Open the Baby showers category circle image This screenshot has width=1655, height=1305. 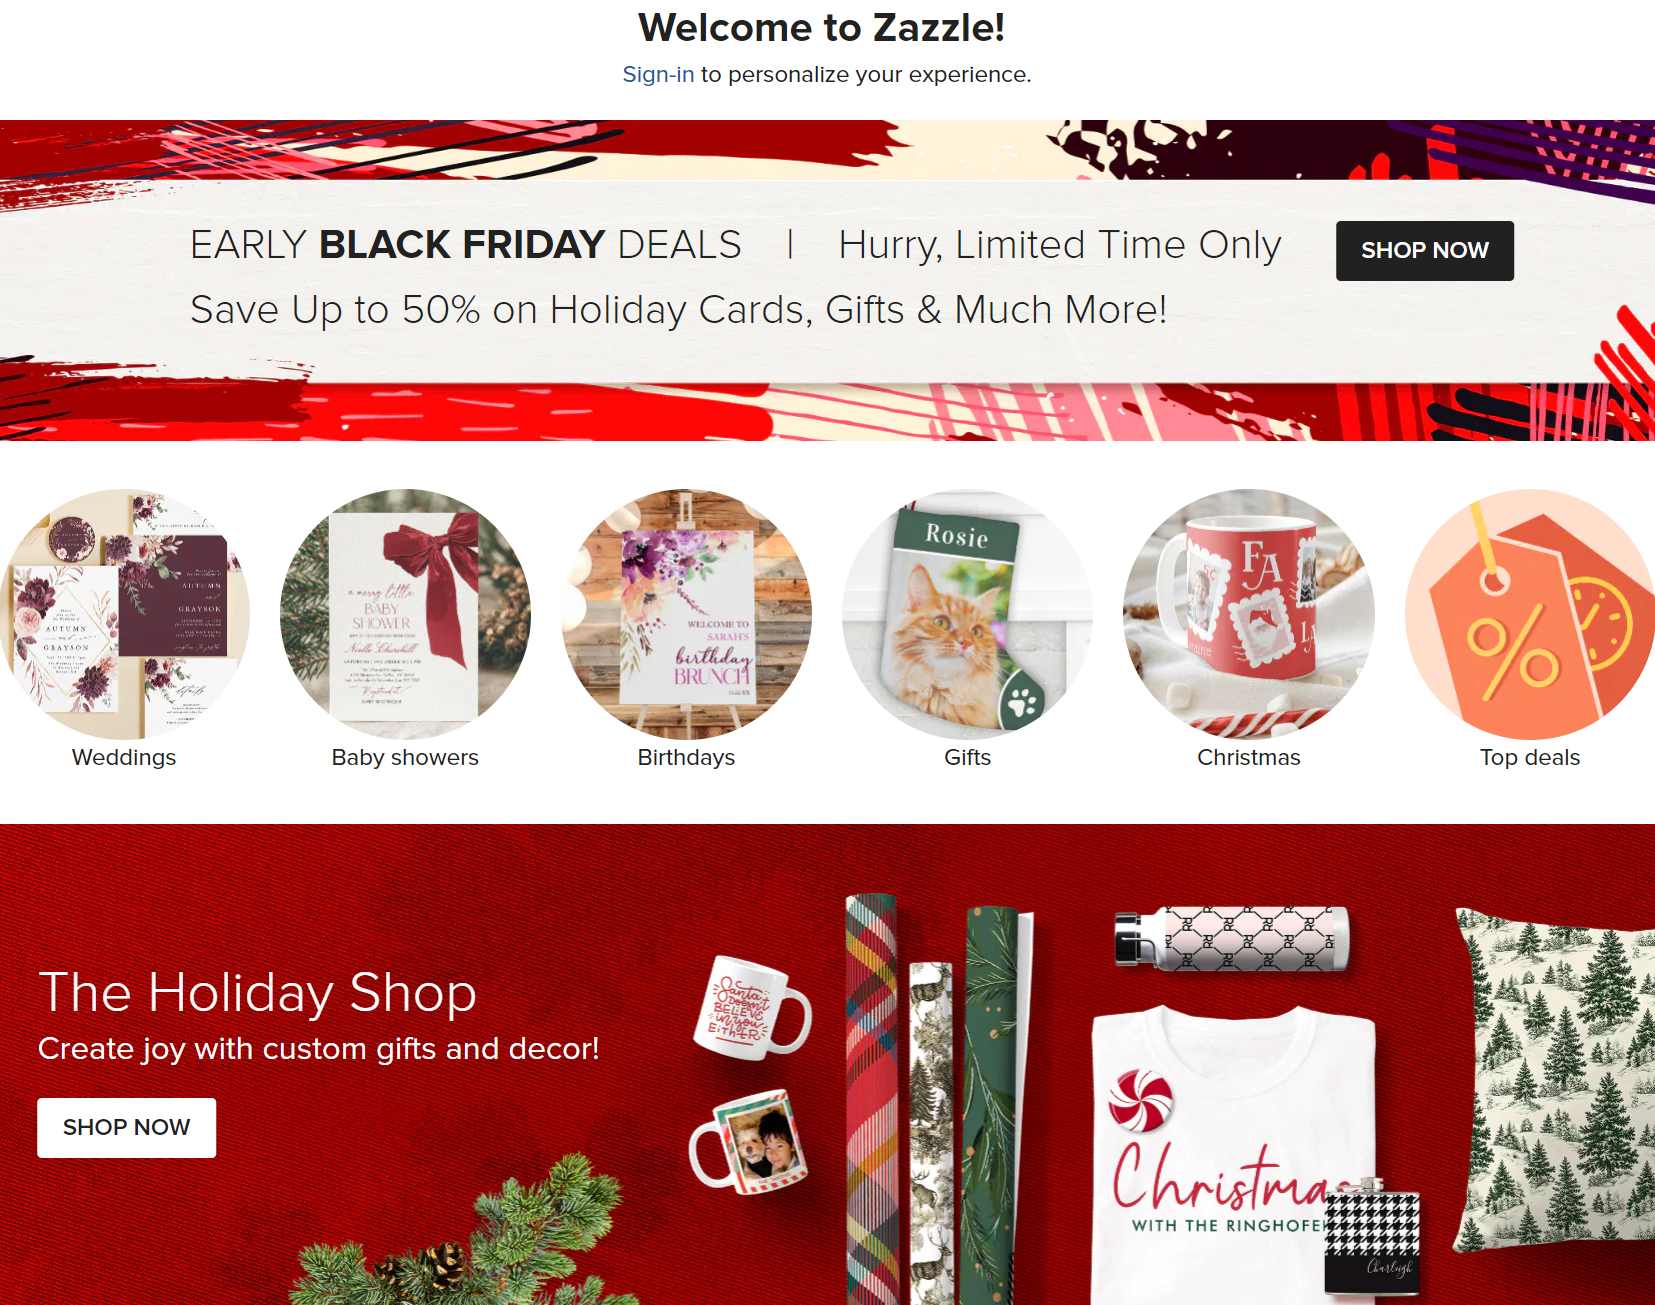[x=405, y=614]
